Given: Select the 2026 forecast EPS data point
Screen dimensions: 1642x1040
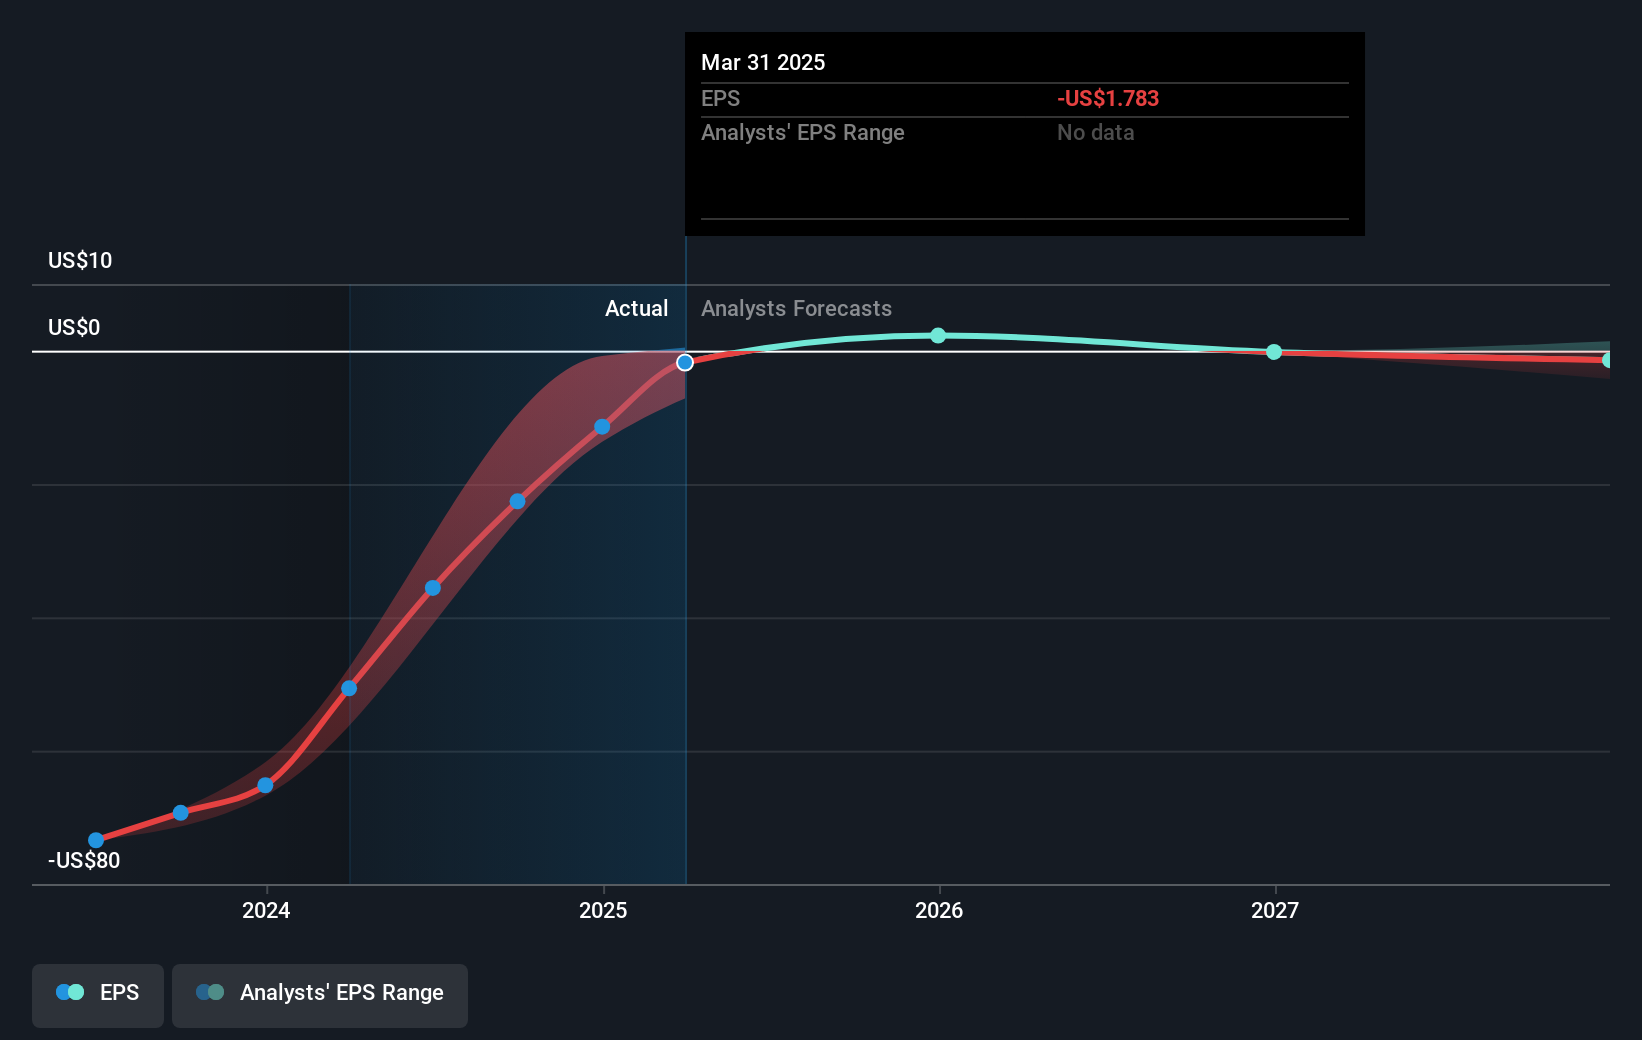Looking at the screenshot, I should (x=938, y=335).
